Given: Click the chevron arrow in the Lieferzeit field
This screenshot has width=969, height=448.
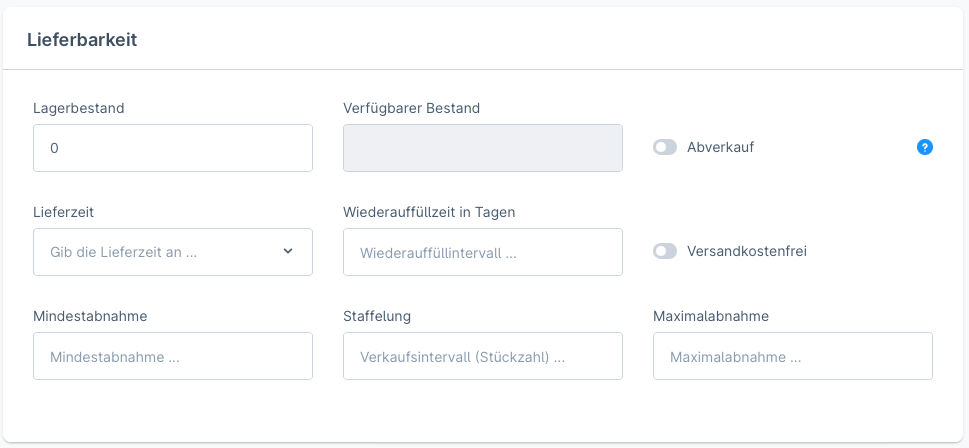Looking at the screenshot, I should [288, 251].
